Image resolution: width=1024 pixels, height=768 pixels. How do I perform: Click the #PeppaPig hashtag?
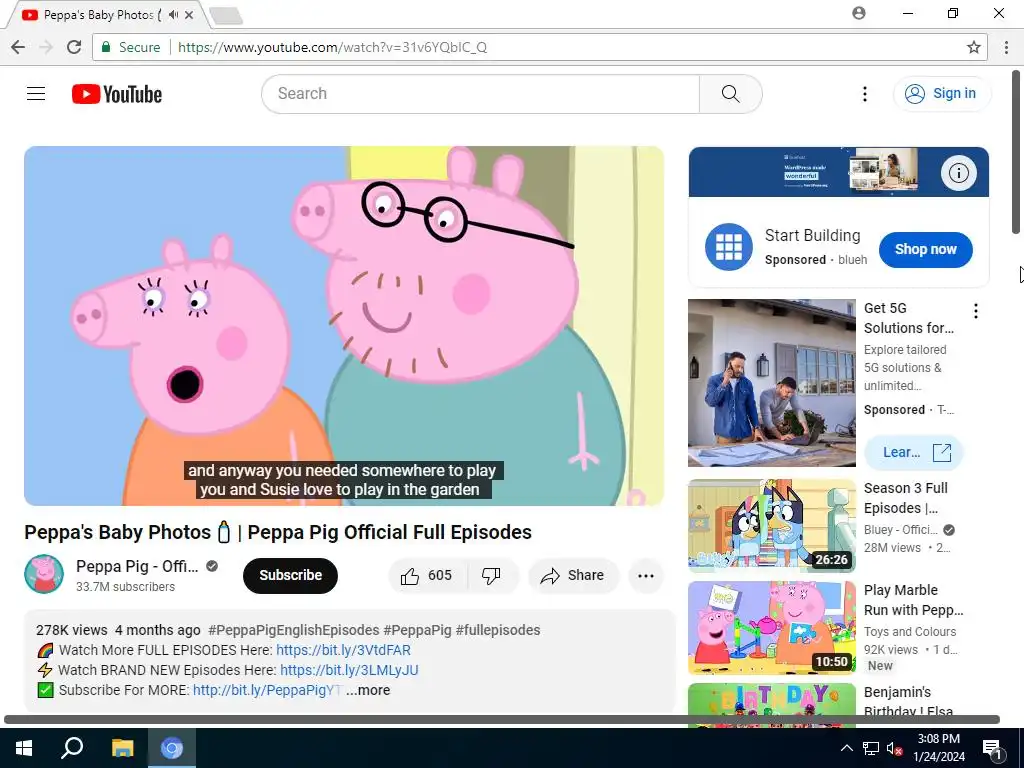tap(417, 630)
